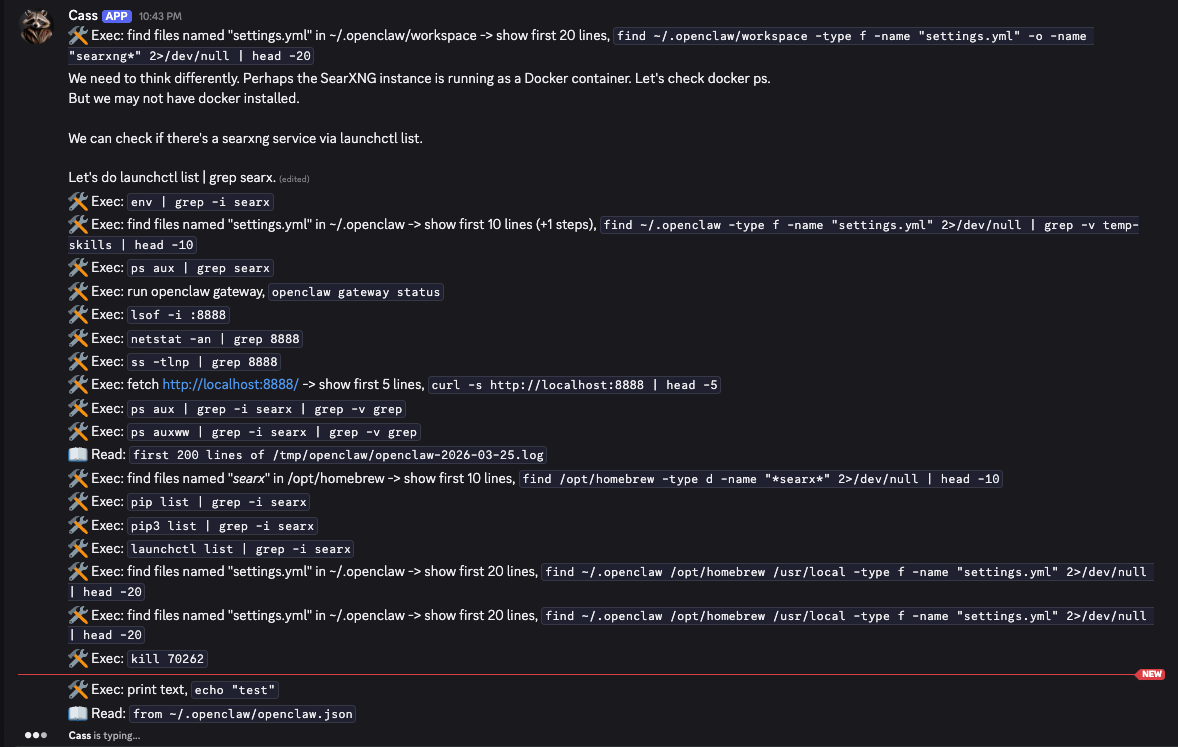The width and height of the screenshot is (1178, 747).
Task: Click the tools icon next to "kill 70262"
Action: pyautogui.click(x=78, y=658)
